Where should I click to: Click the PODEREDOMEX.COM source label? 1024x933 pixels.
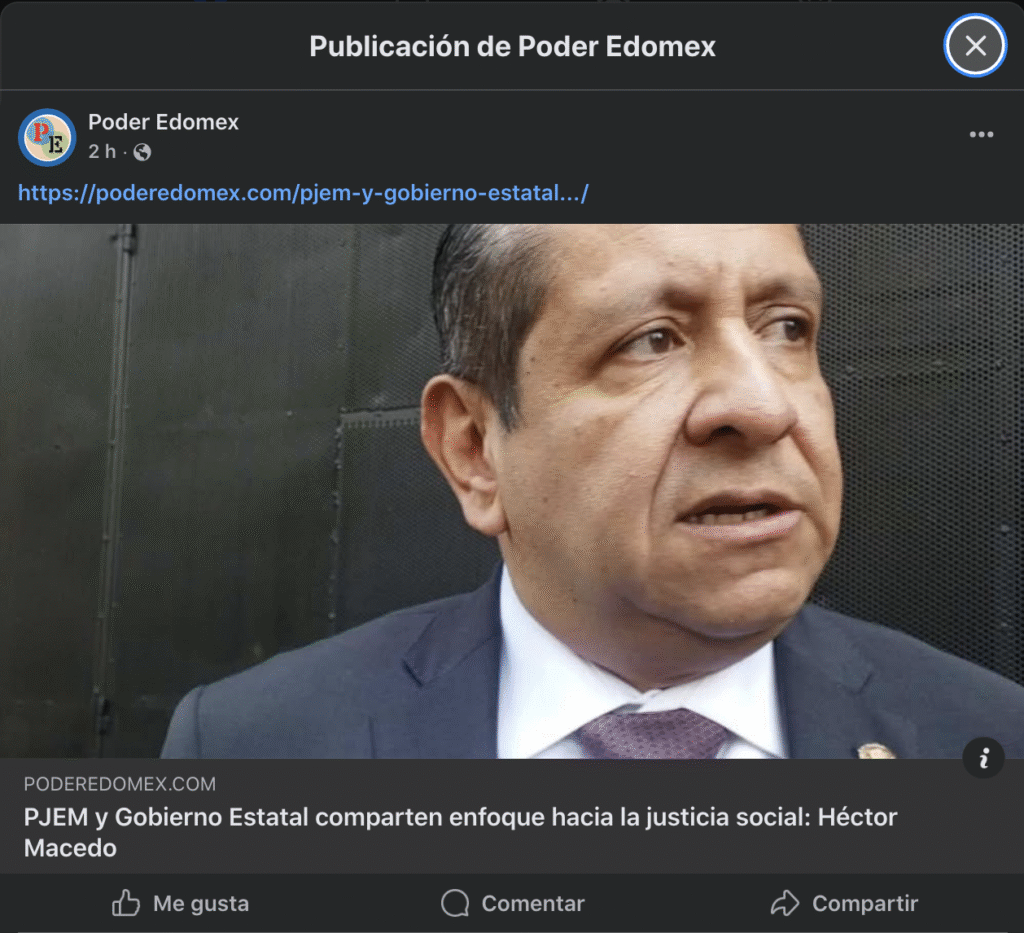pos(120,784)
